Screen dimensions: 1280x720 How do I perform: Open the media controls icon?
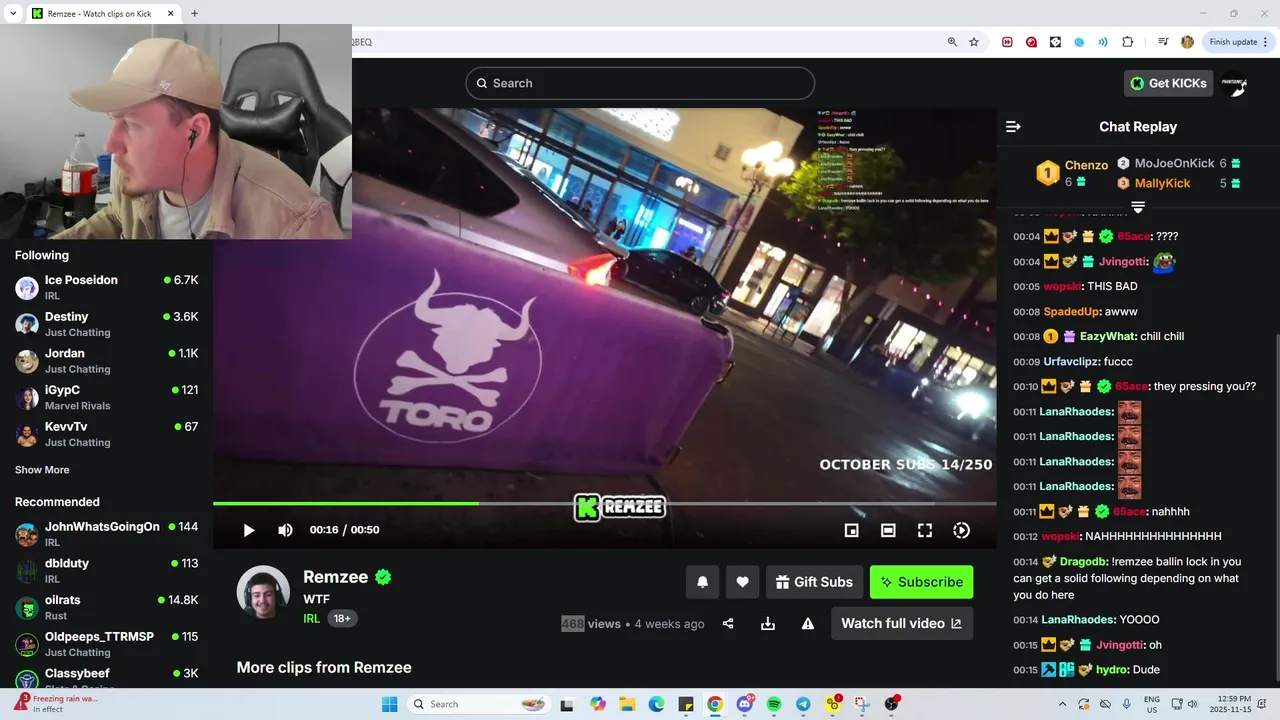pyautogui.click(x=1163, y=42)
